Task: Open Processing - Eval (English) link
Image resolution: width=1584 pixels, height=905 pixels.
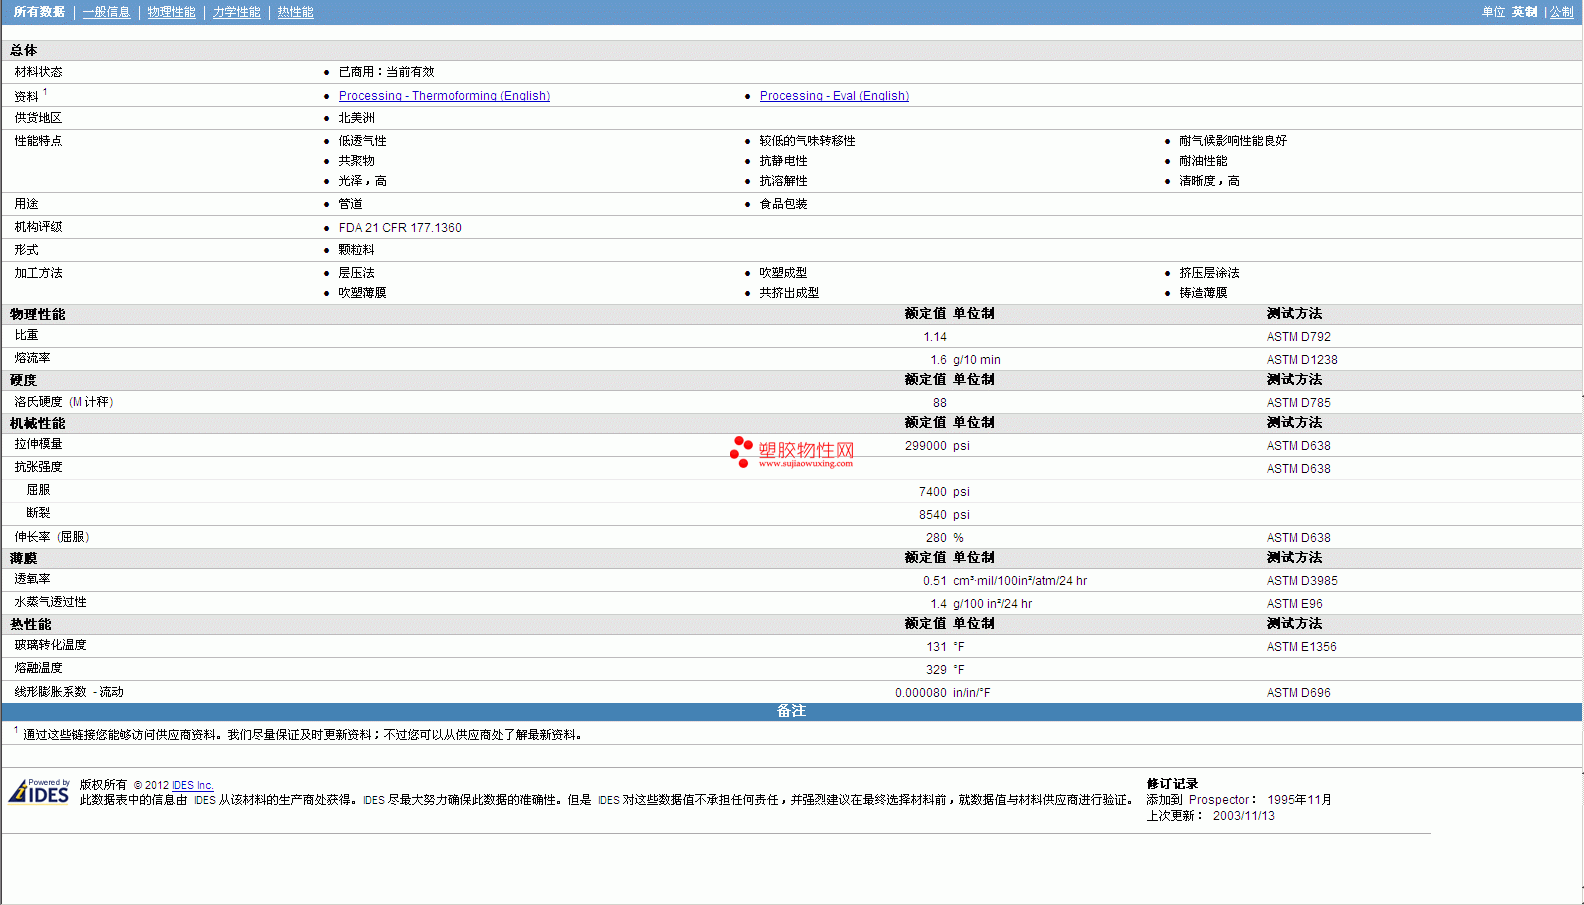Action: pos(834,96)
